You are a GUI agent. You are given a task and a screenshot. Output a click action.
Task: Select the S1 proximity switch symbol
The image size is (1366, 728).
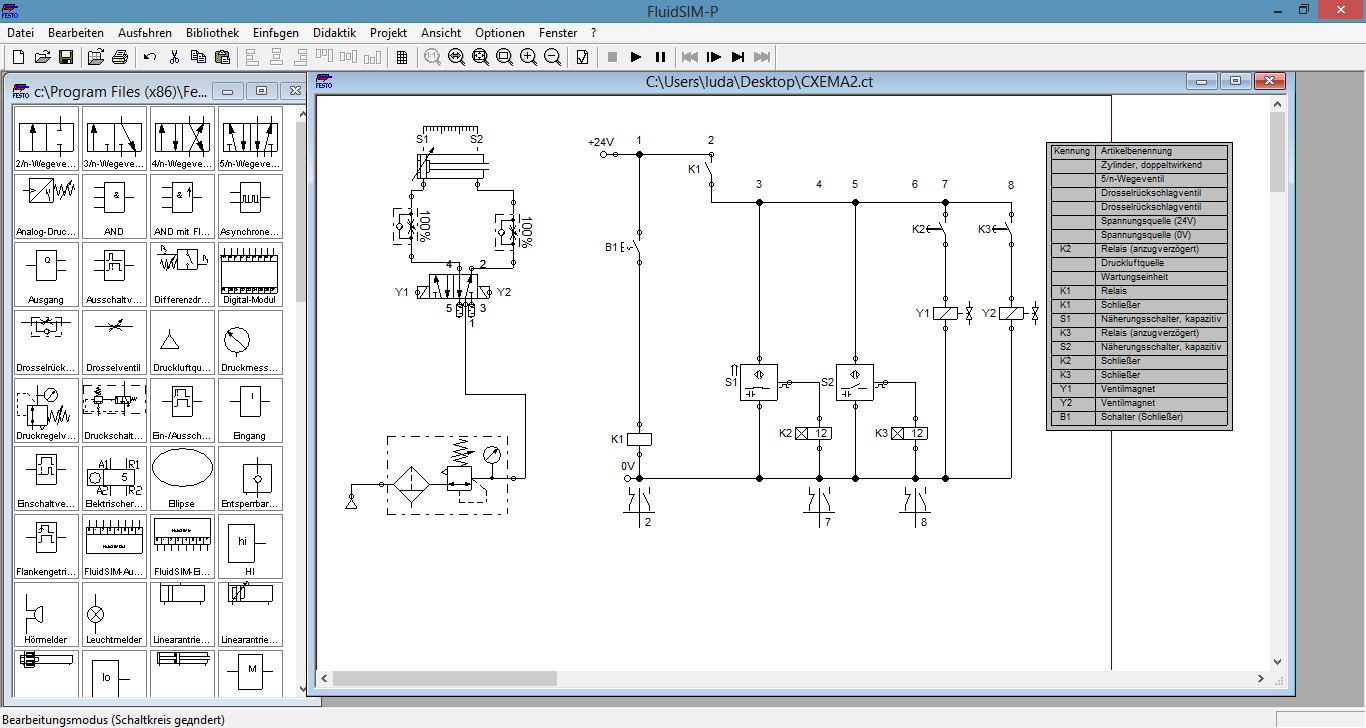tap(760, 382)
